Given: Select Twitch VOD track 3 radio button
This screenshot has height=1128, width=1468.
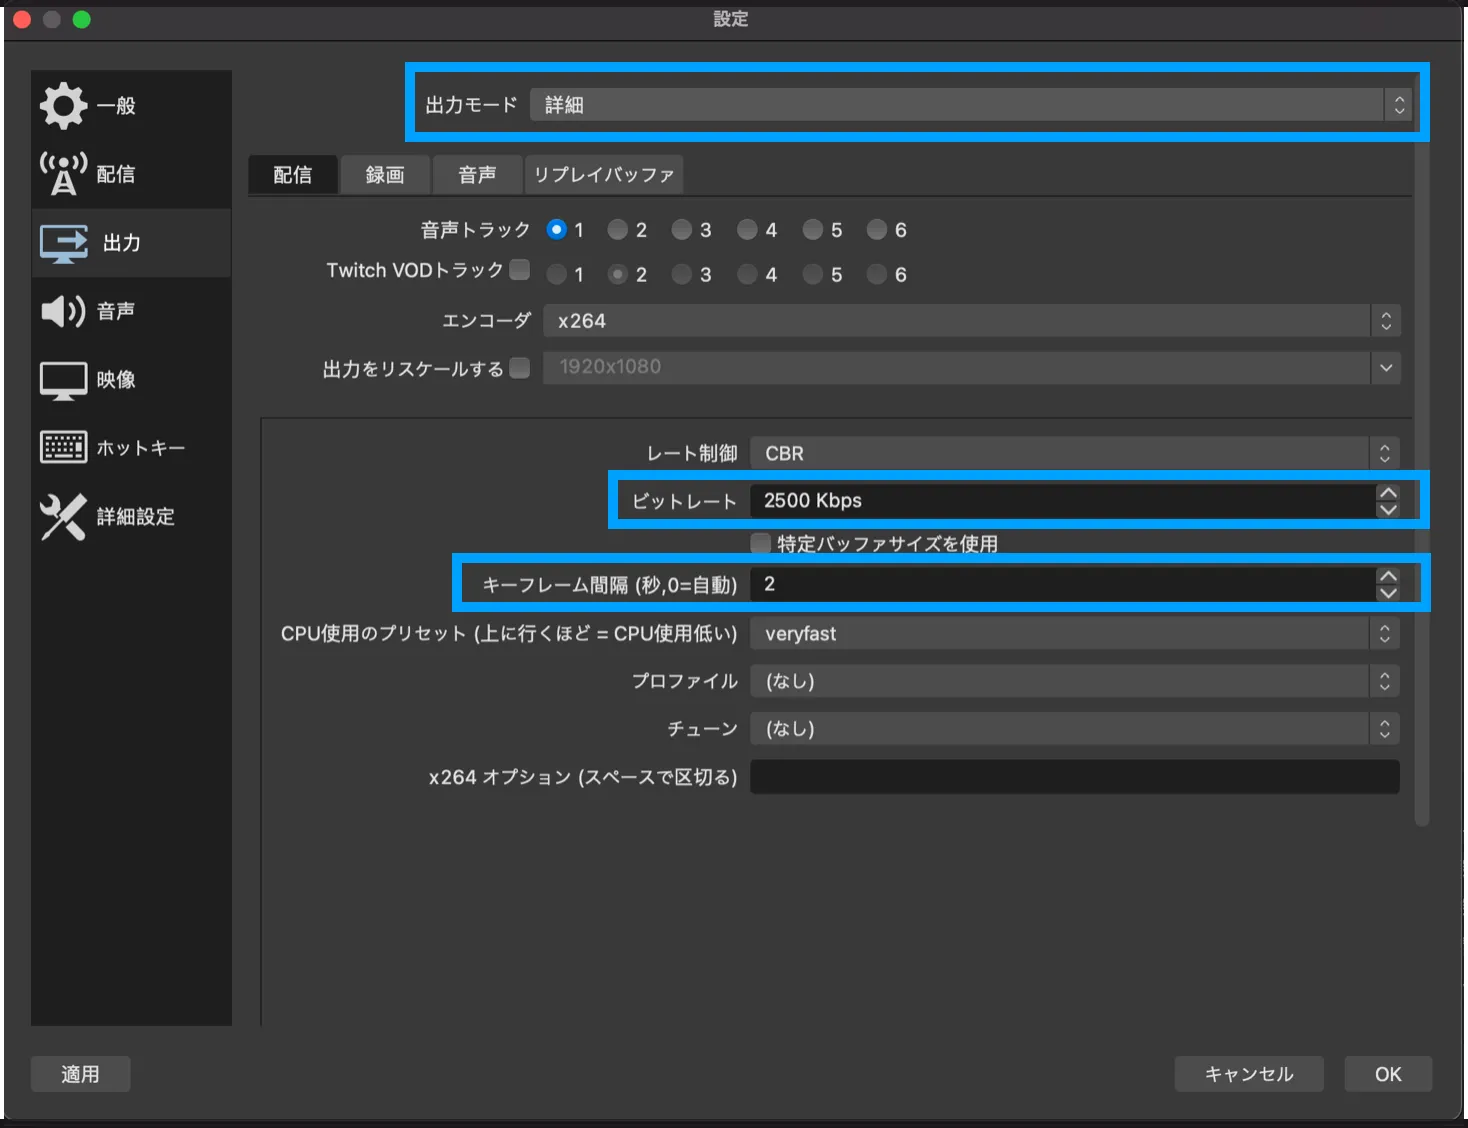Looking at the screenshot, I should point(682,274).
